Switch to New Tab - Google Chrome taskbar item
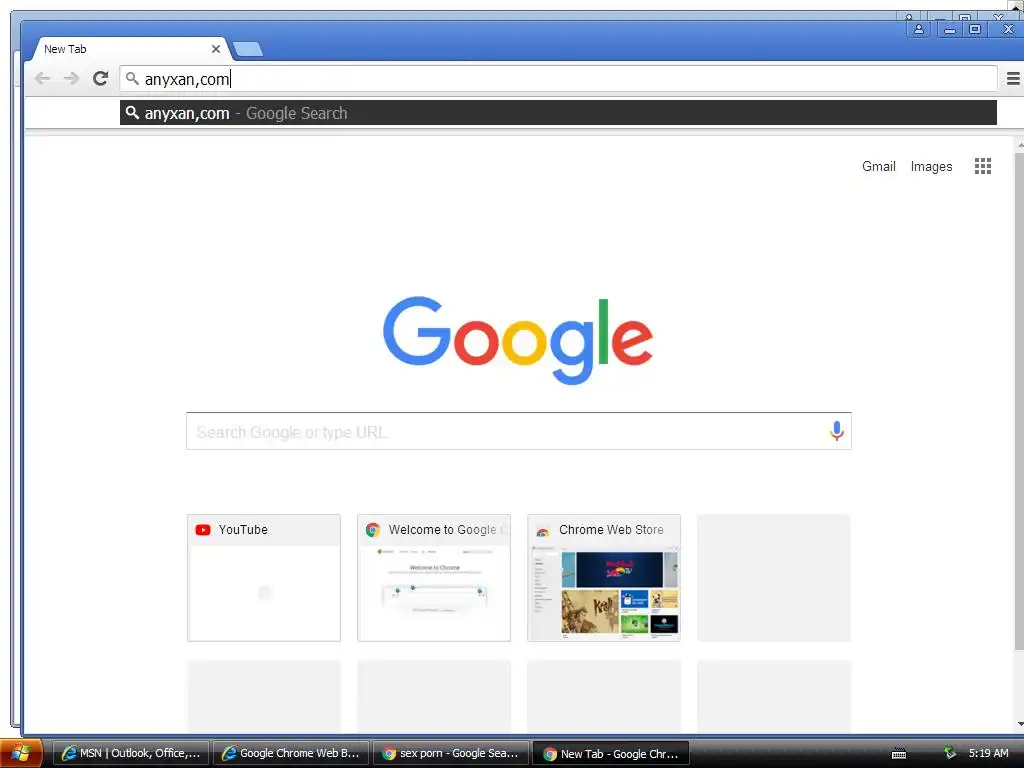Screen dimensions: 1024x768 (611, 754)
